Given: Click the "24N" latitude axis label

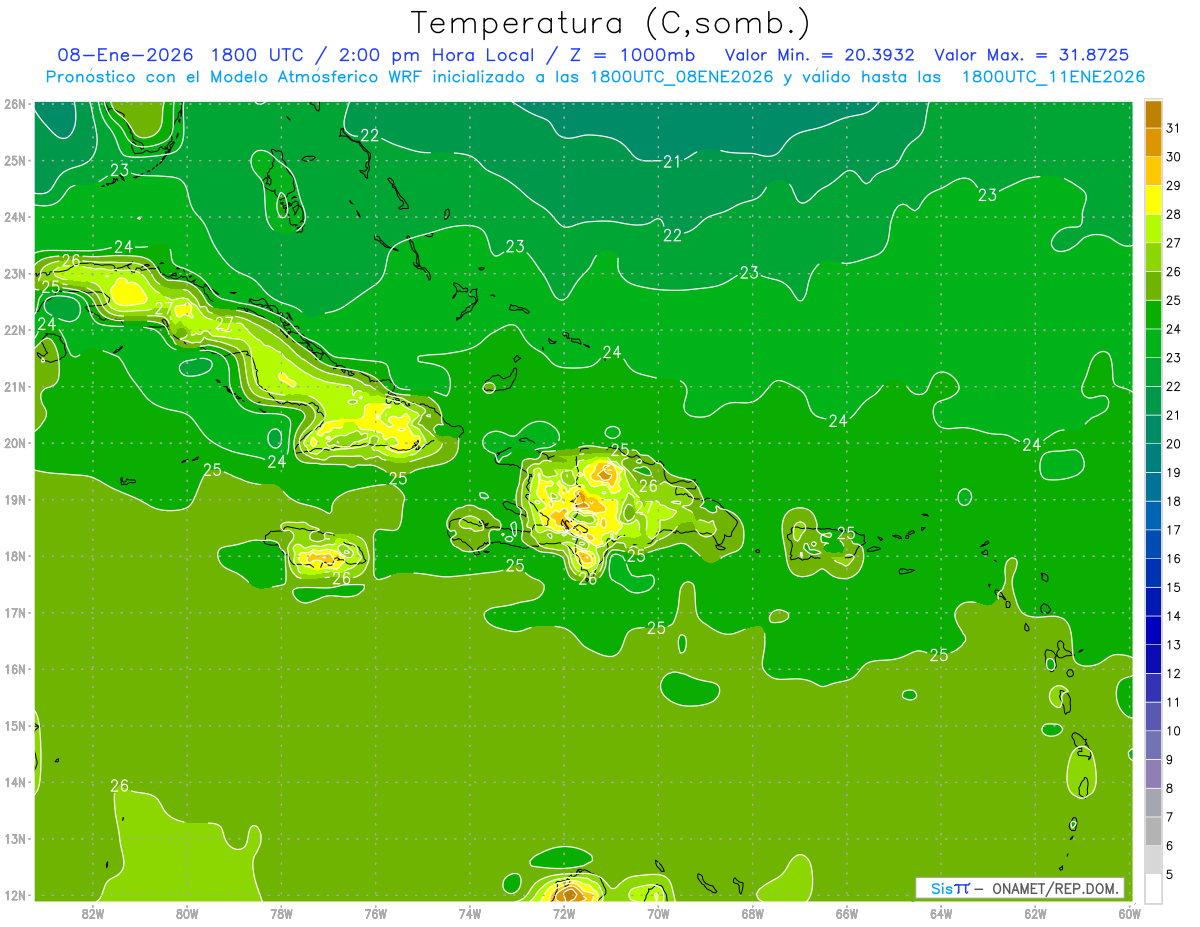Looking at the screenshot, I should coord(14,217).
